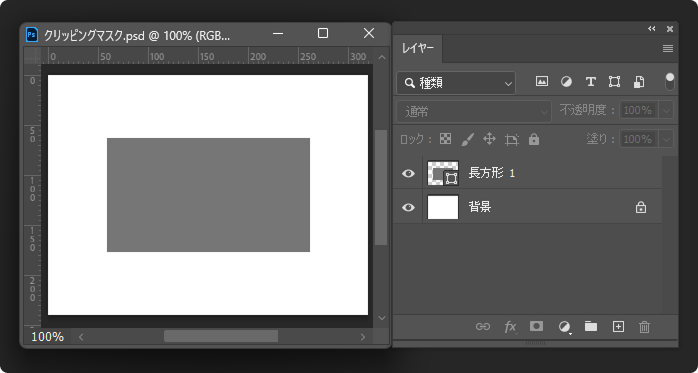
Task: Select the 長方形 1 layer name
Action: pyautogui.click(x=491, y=173)
